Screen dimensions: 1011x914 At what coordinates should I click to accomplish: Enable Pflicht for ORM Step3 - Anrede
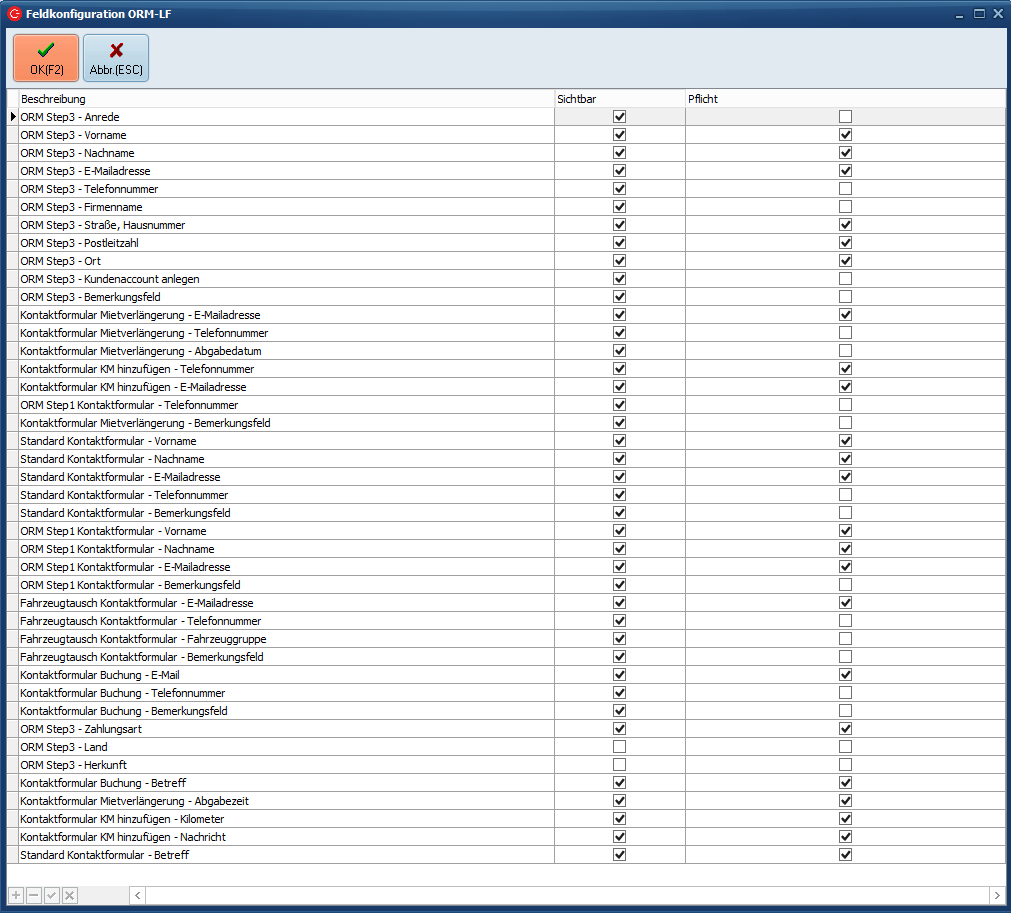tap(845, 117)
